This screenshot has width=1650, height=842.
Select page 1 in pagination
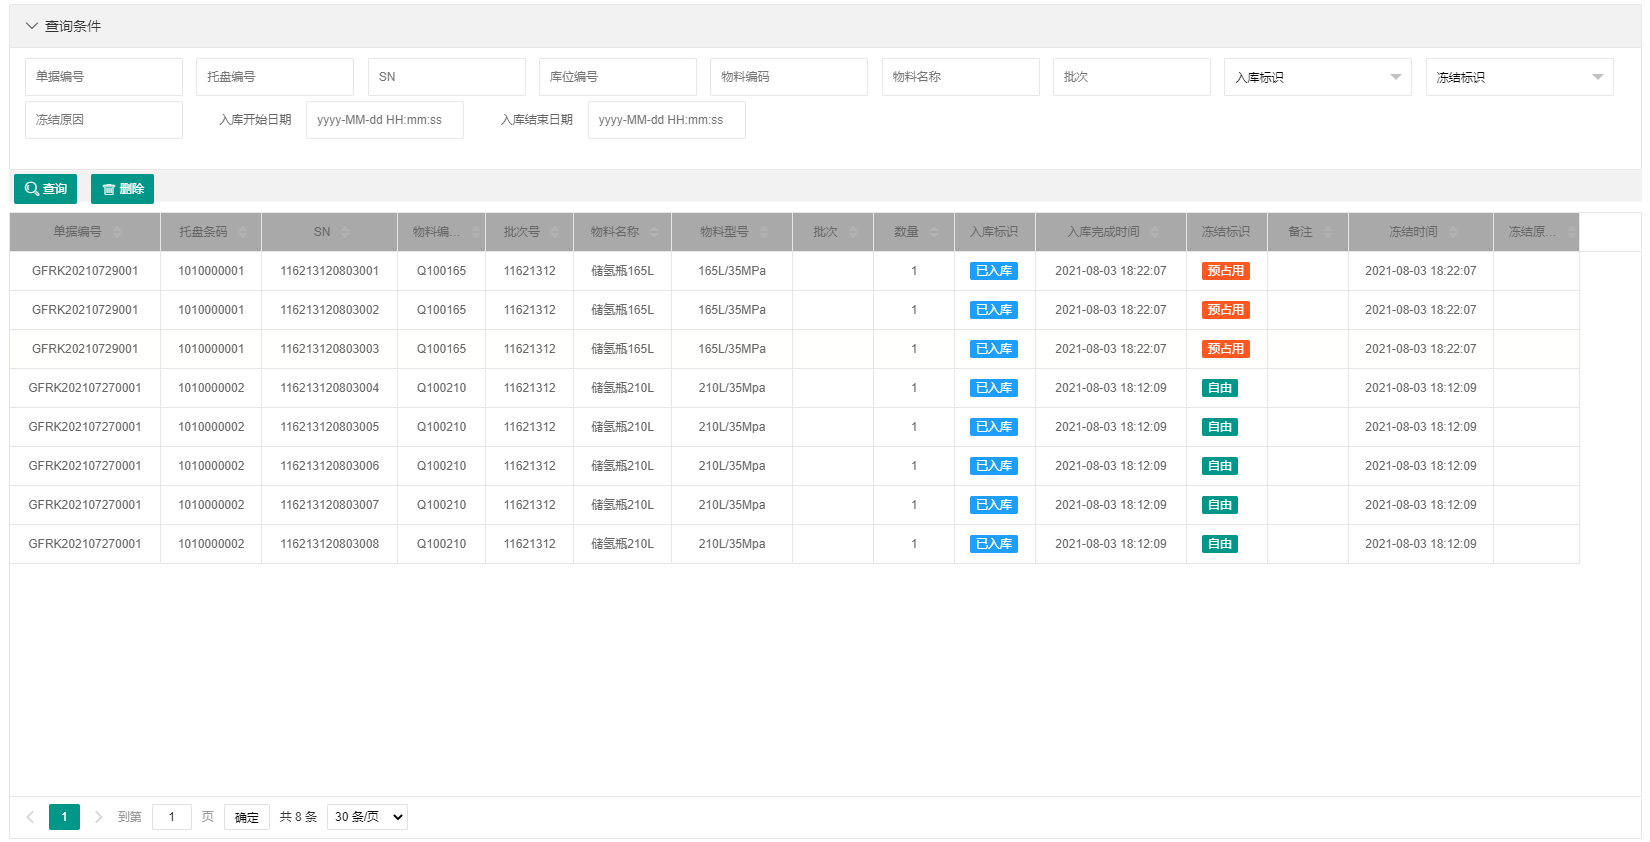(x=64, y=817)
